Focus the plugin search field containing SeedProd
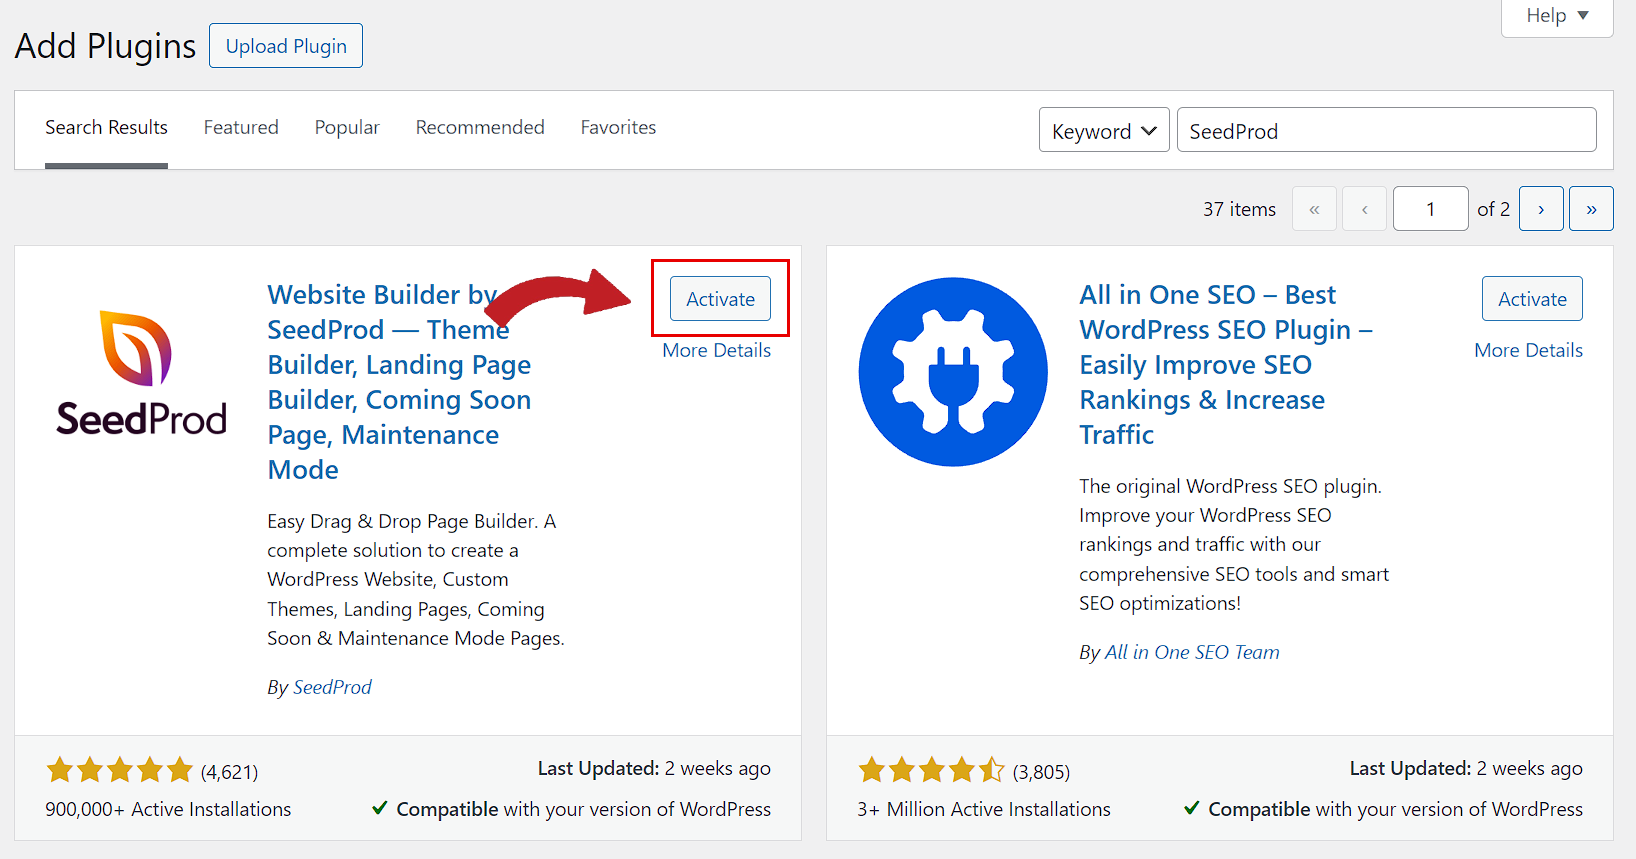This screenshot has height=859, width=1636. (1386, 130)
